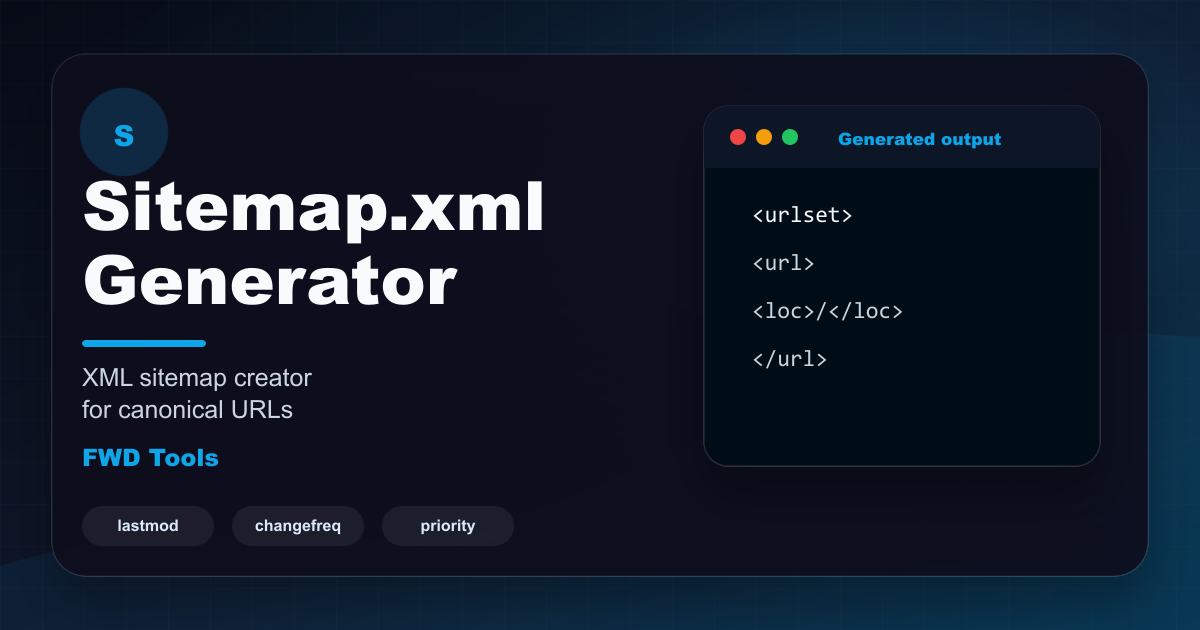Select the priority tag pill

point(448,526)
